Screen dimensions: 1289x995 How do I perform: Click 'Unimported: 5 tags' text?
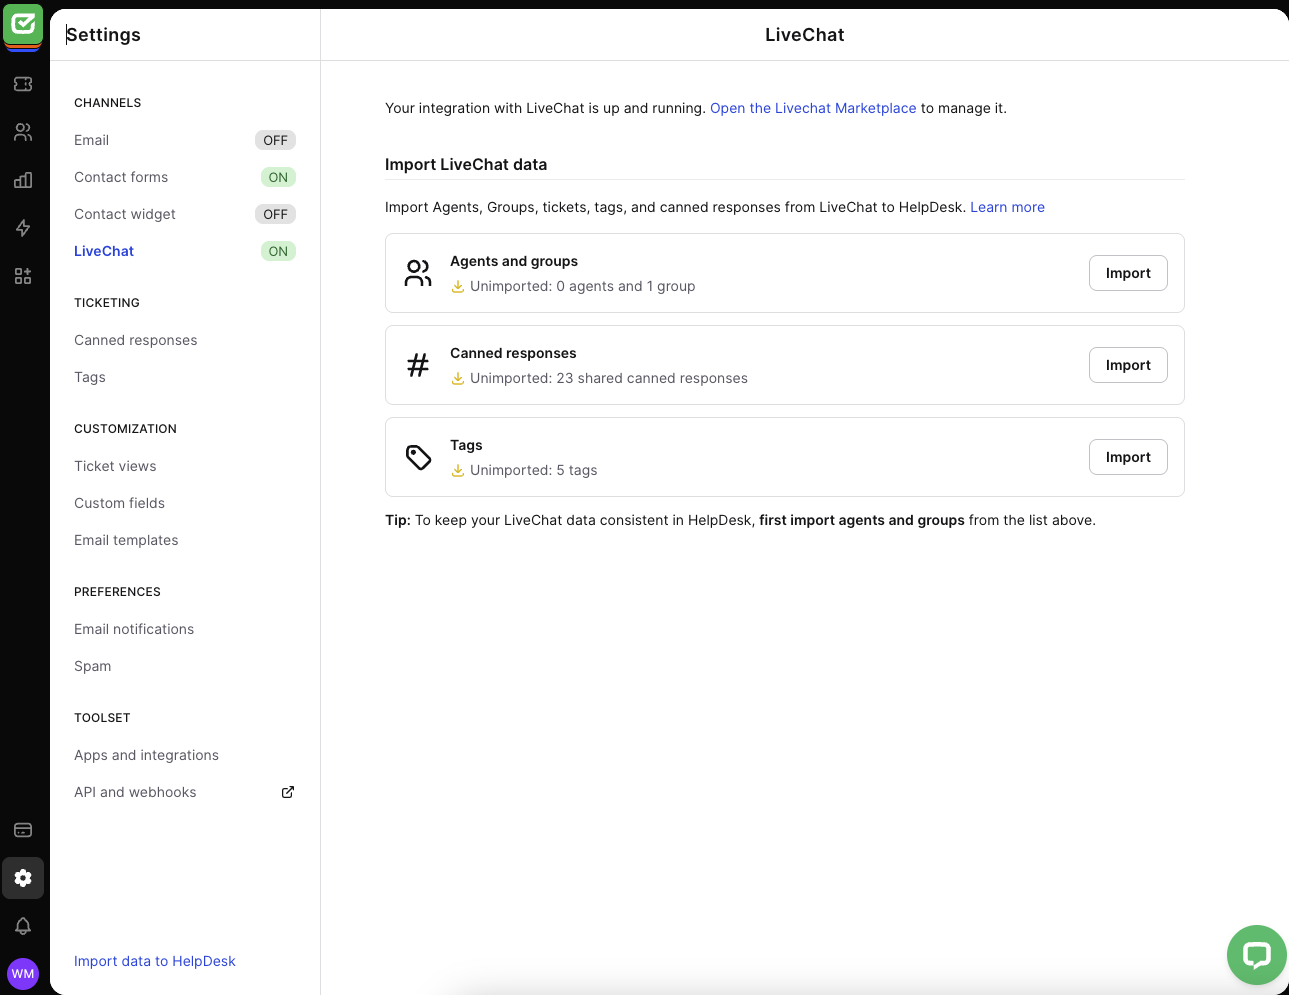pos(534,470)
